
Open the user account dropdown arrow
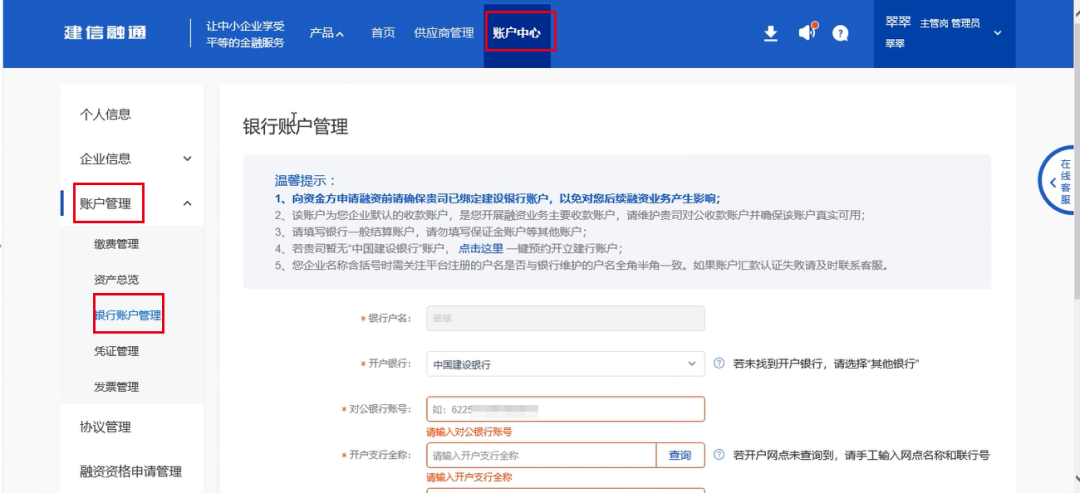[x=997, y=33]
